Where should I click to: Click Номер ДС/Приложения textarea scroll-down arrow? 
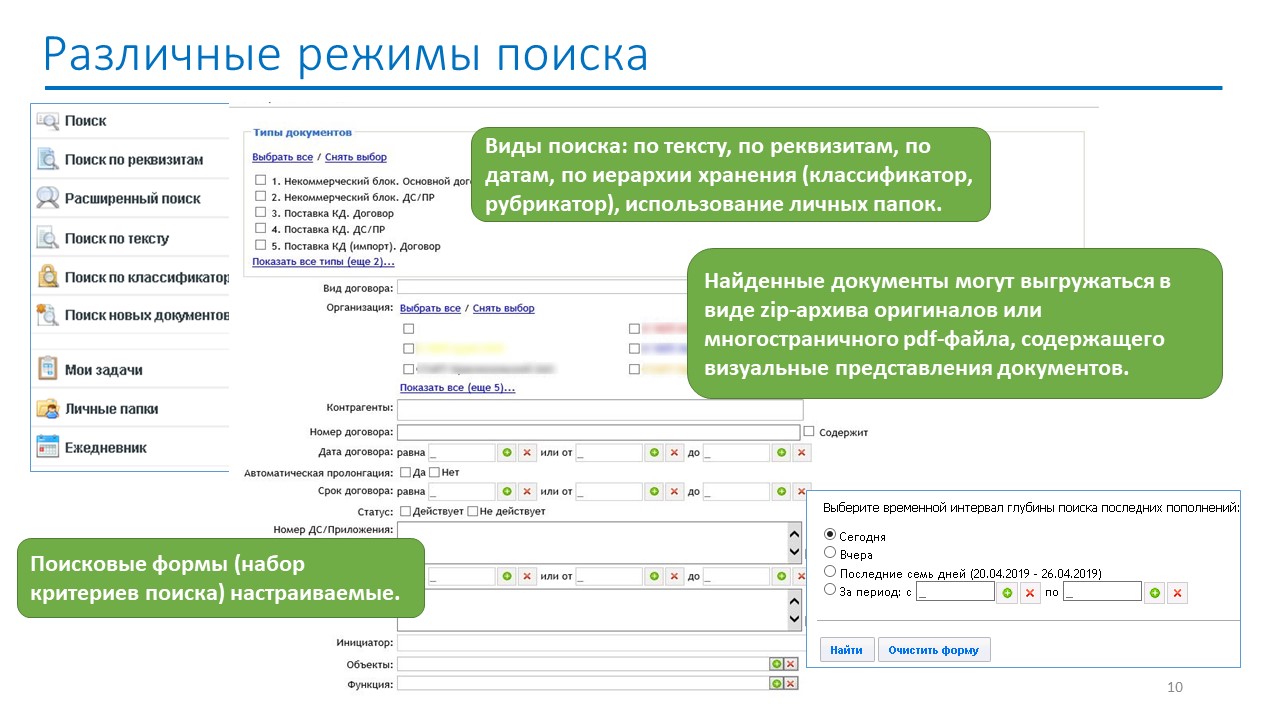point(795,553)
